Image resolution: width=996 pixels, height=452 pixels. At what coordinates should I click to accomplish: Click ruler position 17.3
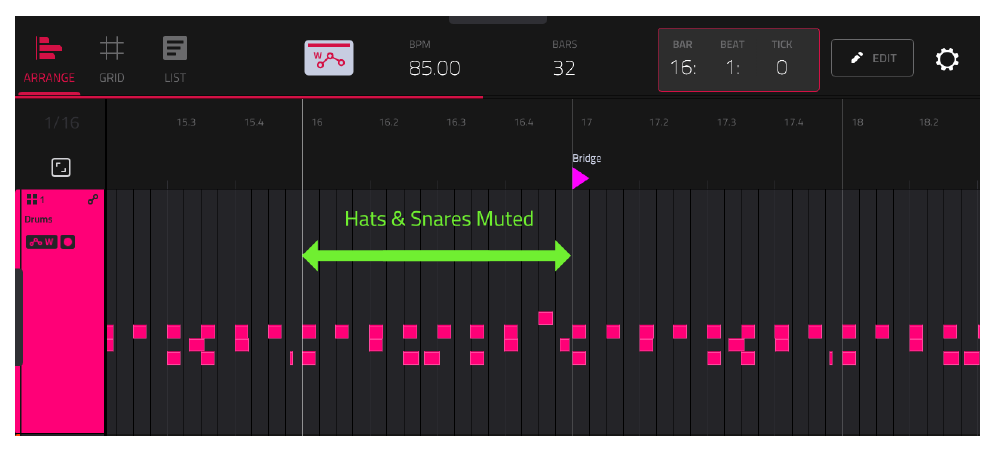(x=726, y=123)
